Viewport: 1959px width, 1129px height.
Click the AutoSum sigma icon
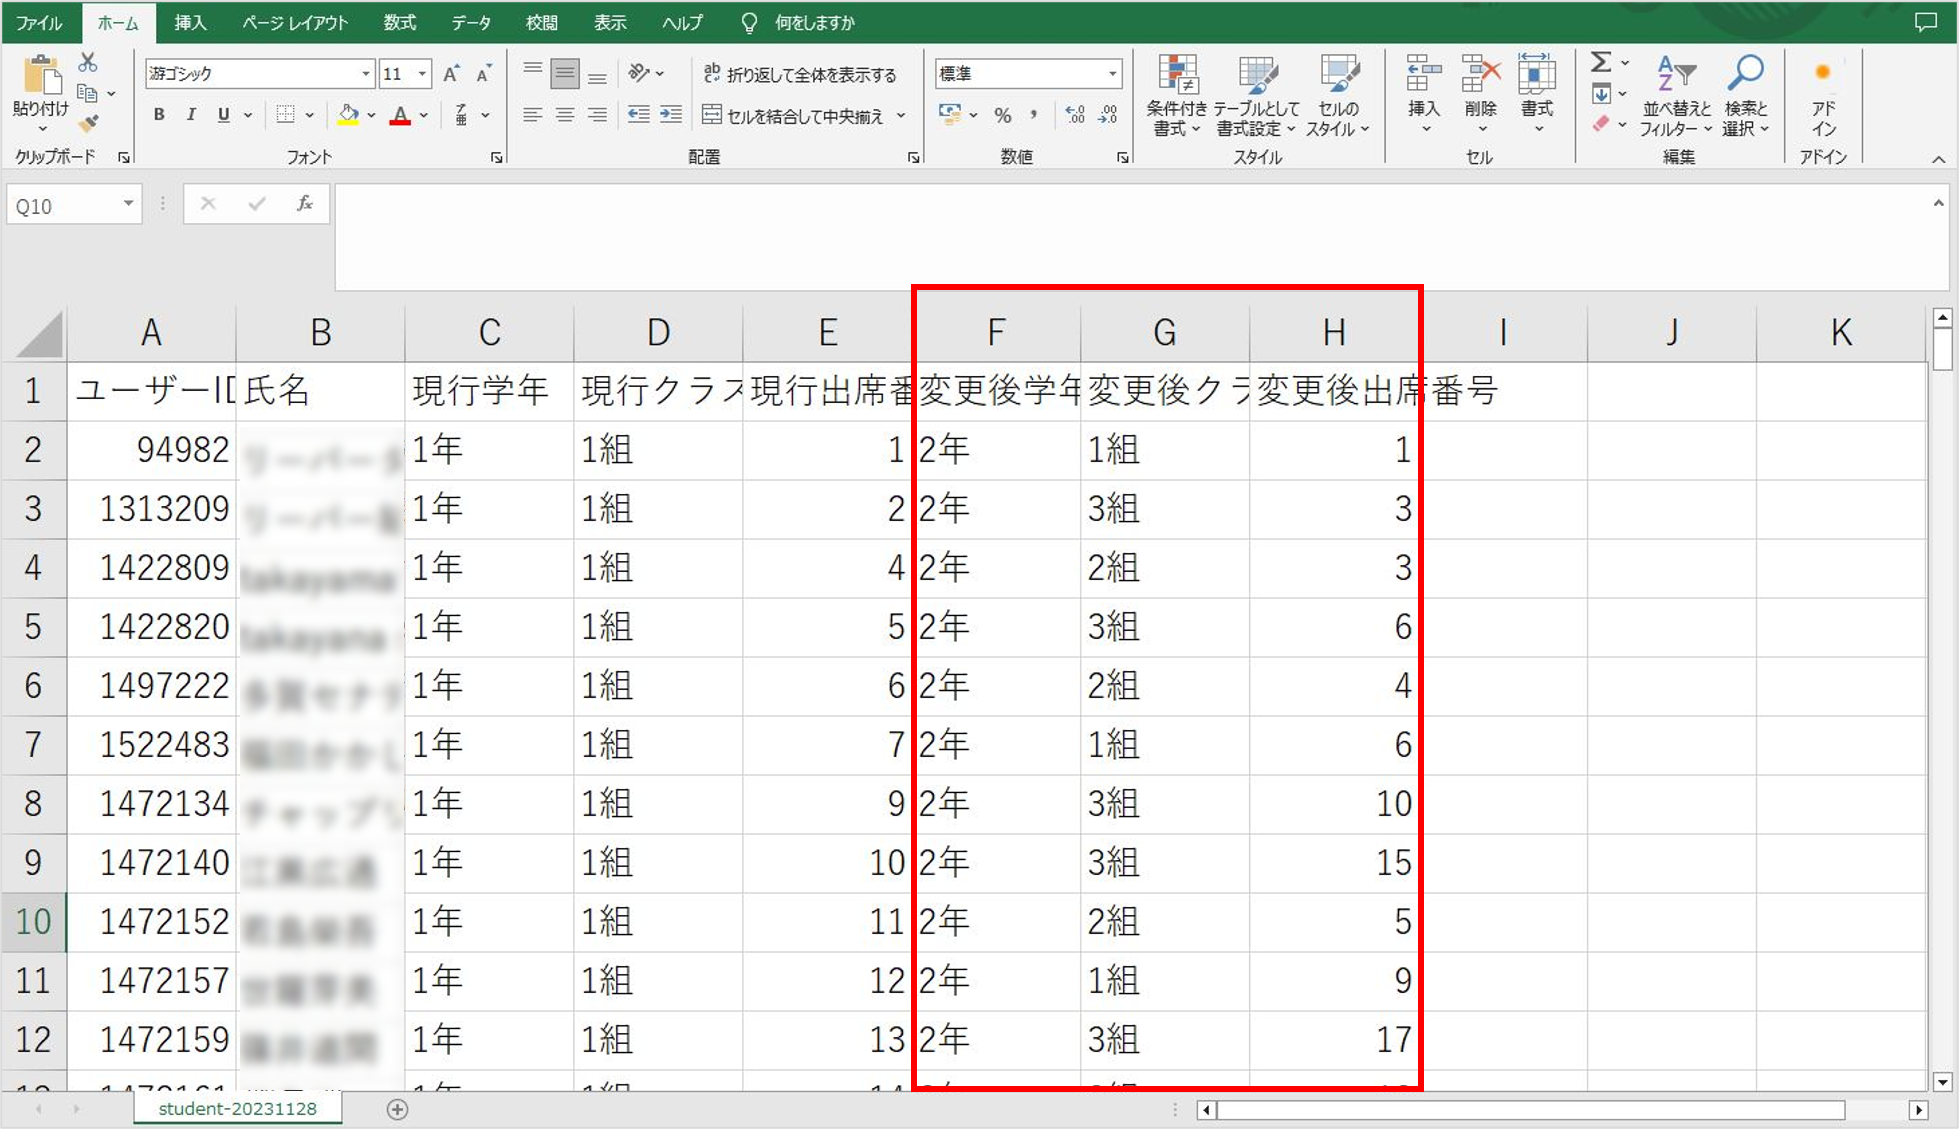1600,63
